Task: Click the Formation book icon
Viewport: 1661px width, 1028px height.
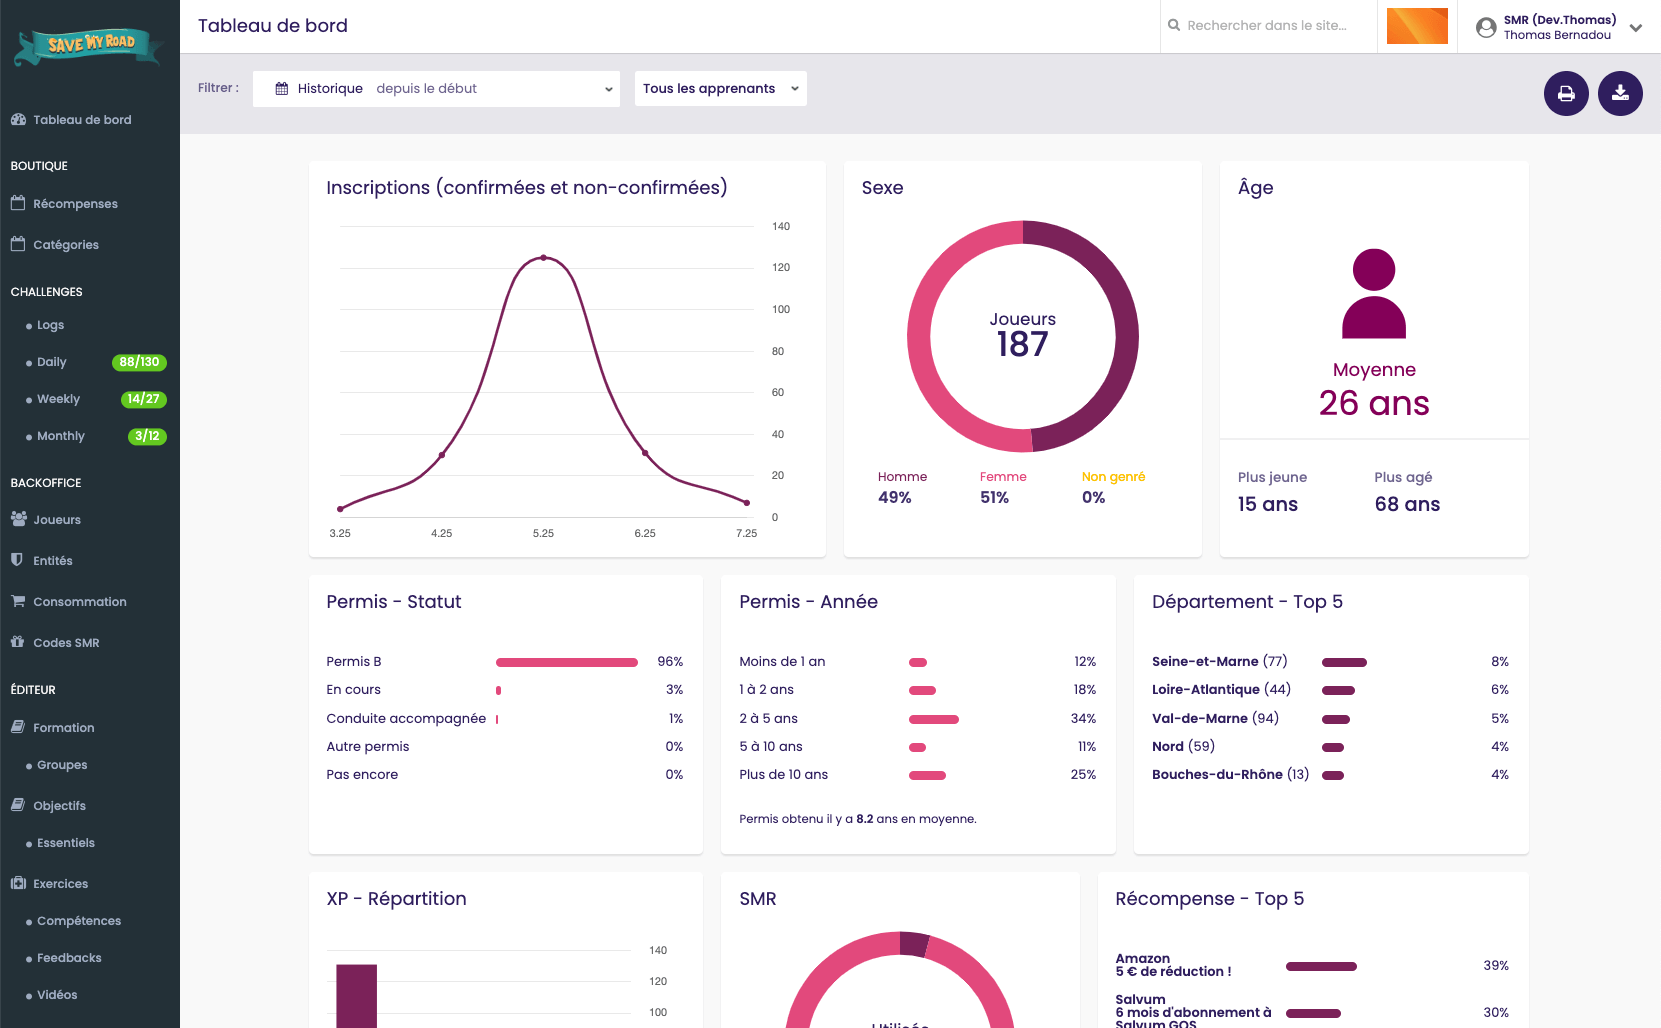Action: pyautogui.click(x=18, y=727)
